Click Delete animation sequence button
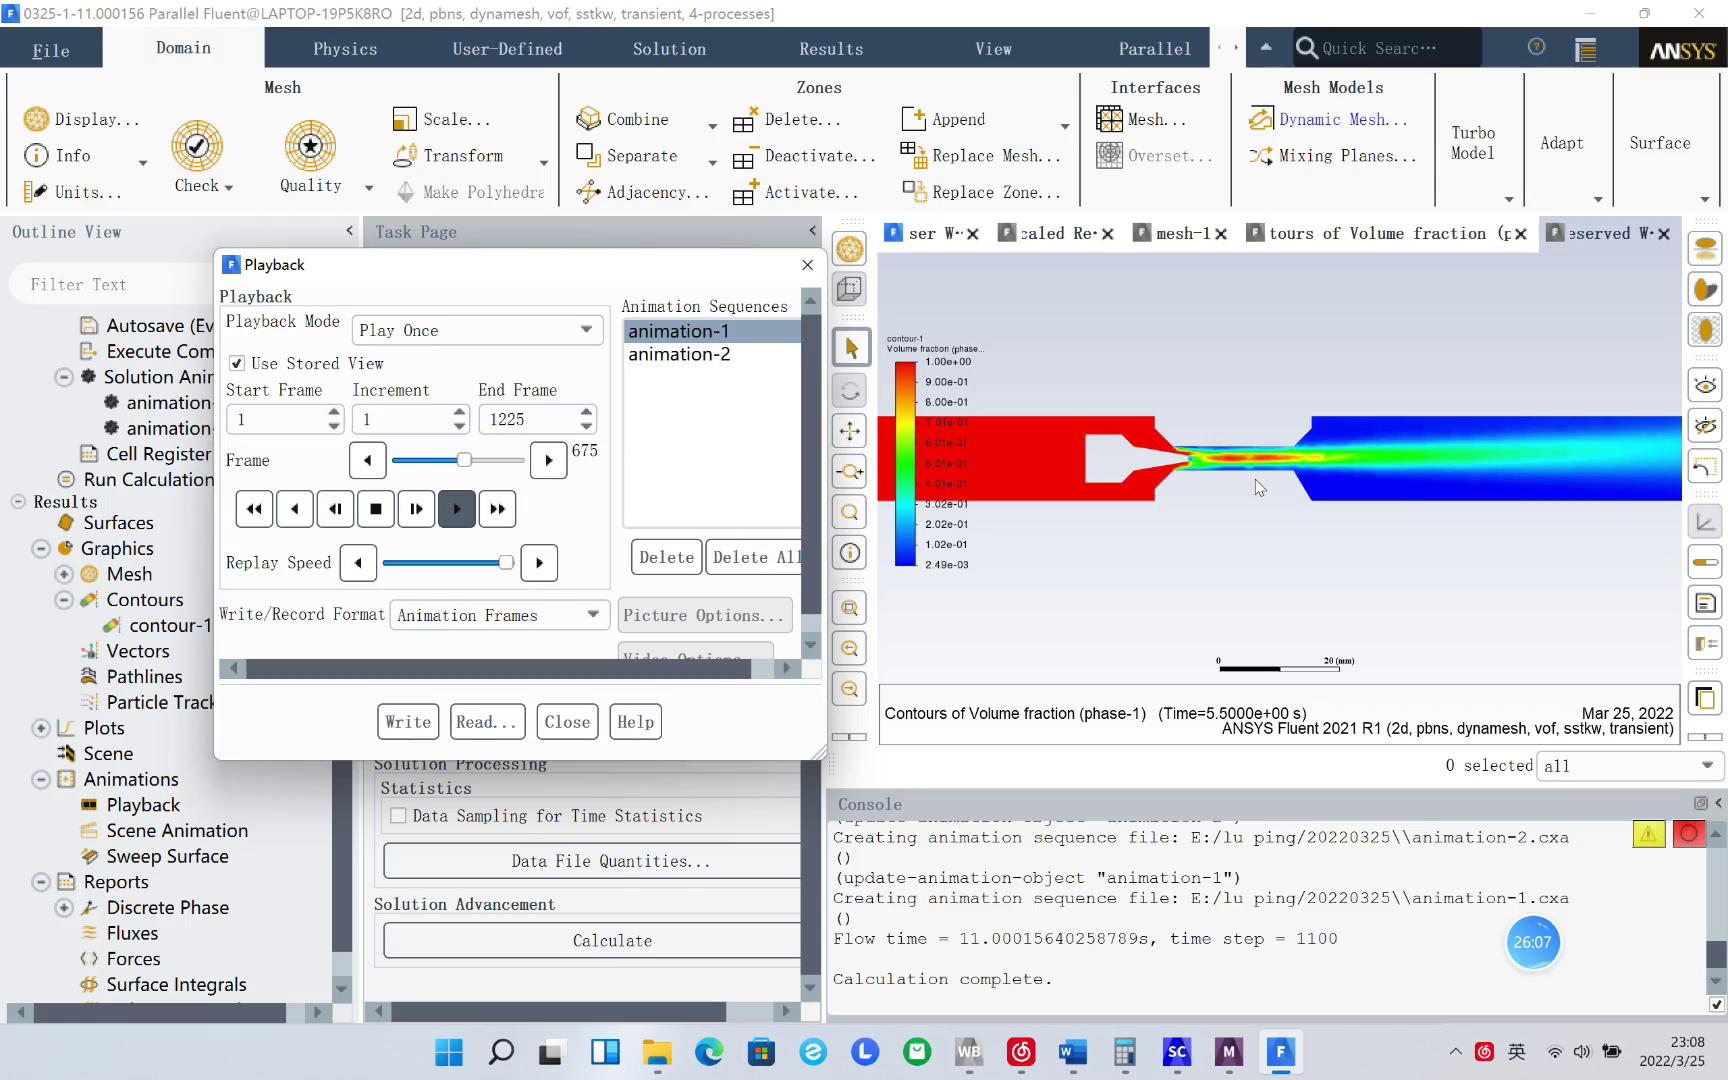Viewport: 1728px width, 1080px height. point(666,557)
